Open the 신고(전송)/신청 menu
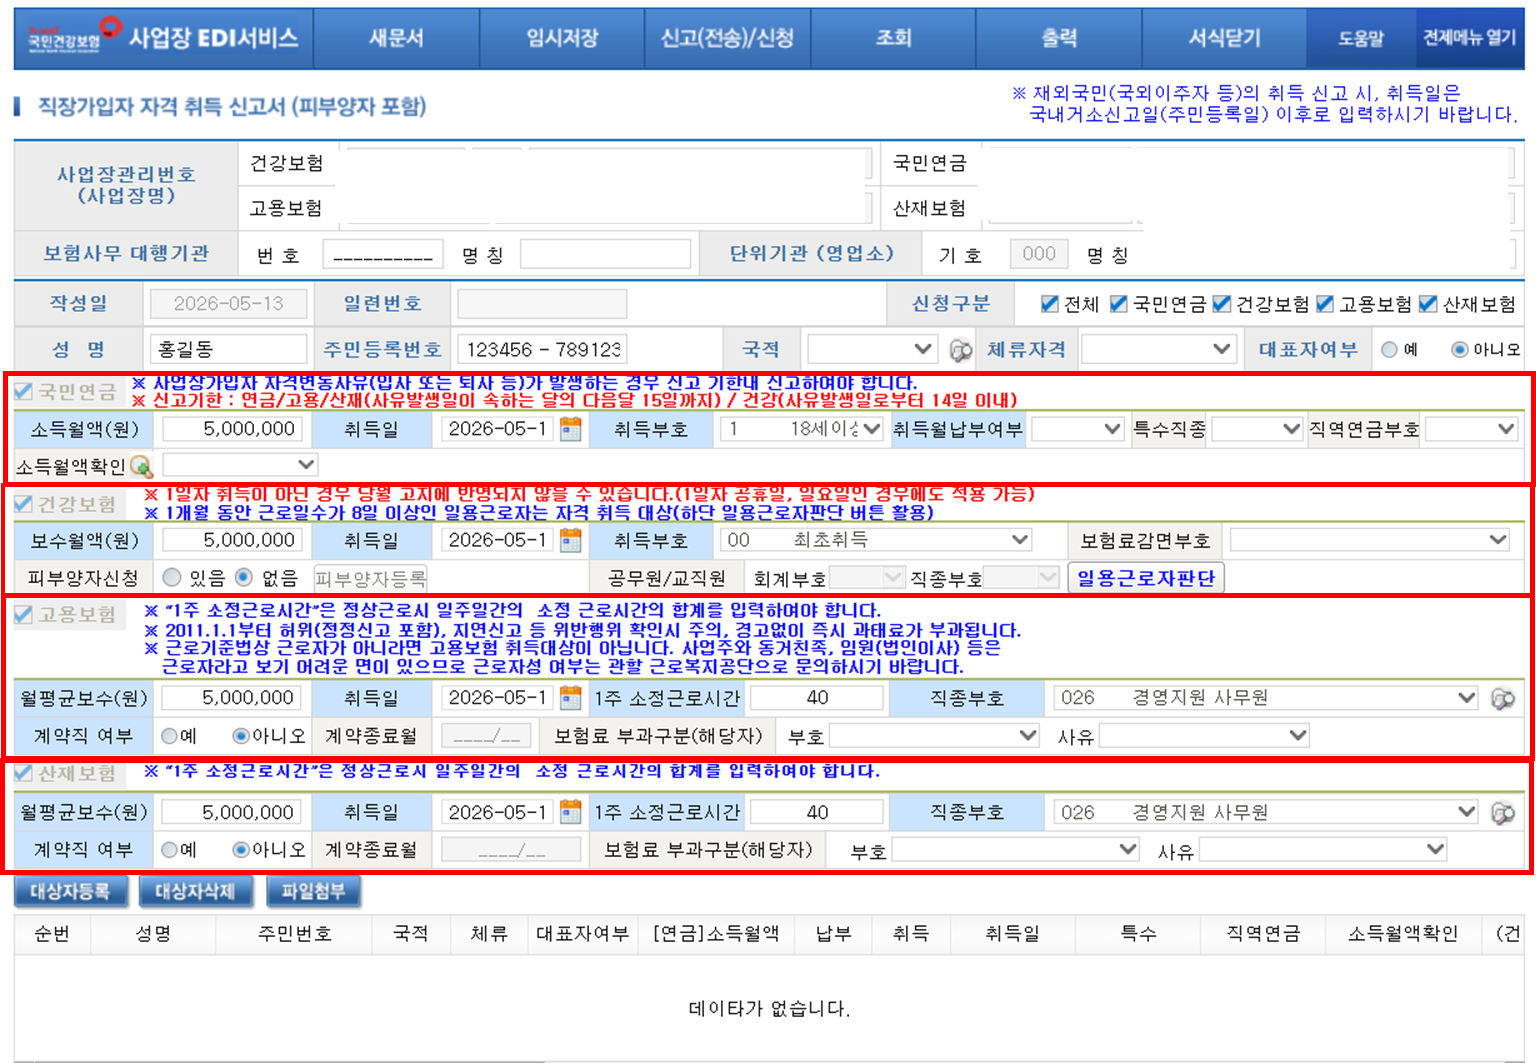 point(727,38)
